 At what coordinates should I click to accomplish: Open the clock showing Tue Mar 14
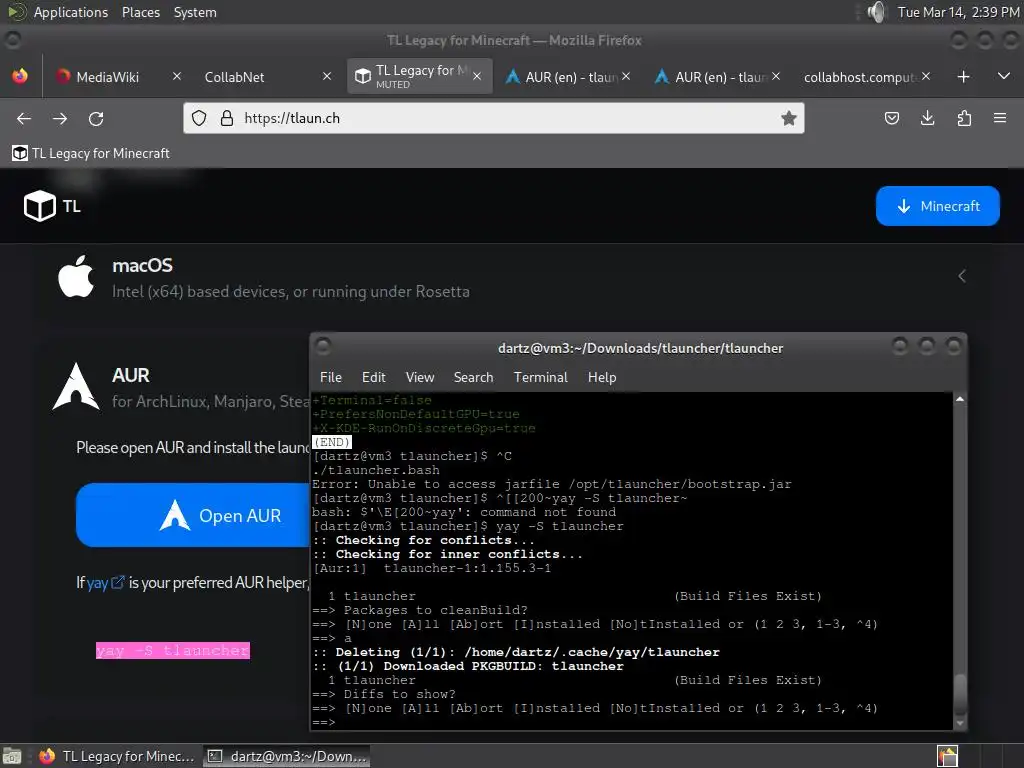point(958,12)
